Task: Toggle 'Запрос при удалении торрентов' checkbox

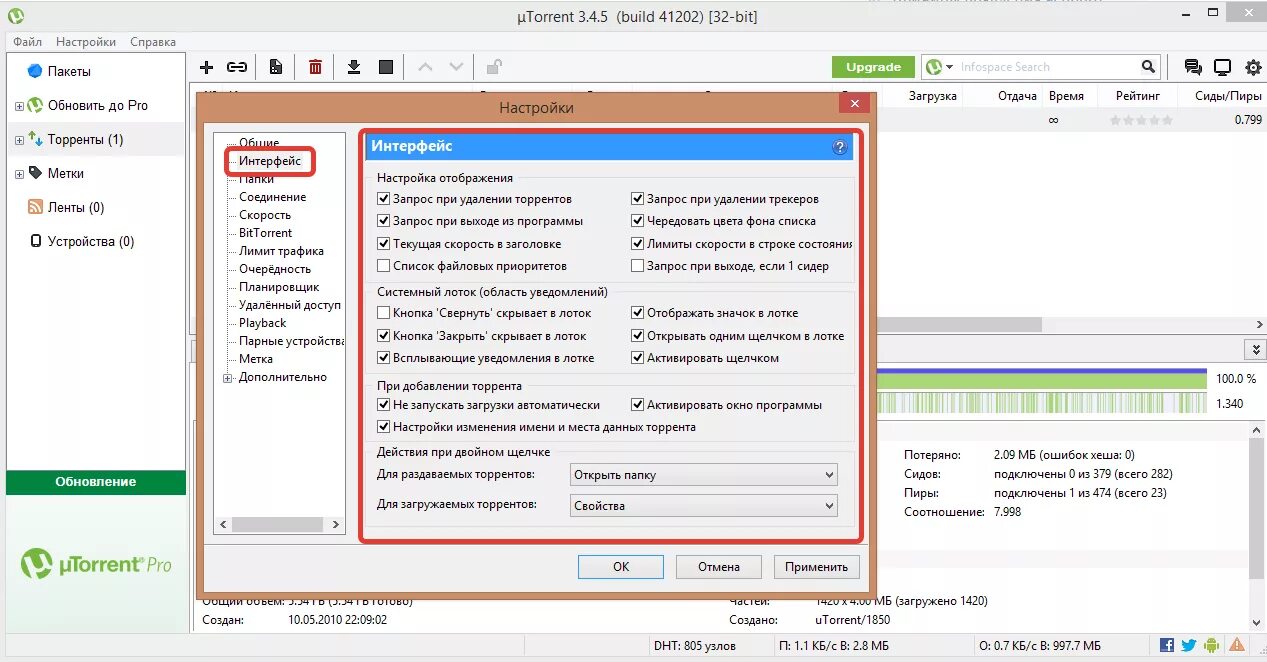Action: point(384,199)
